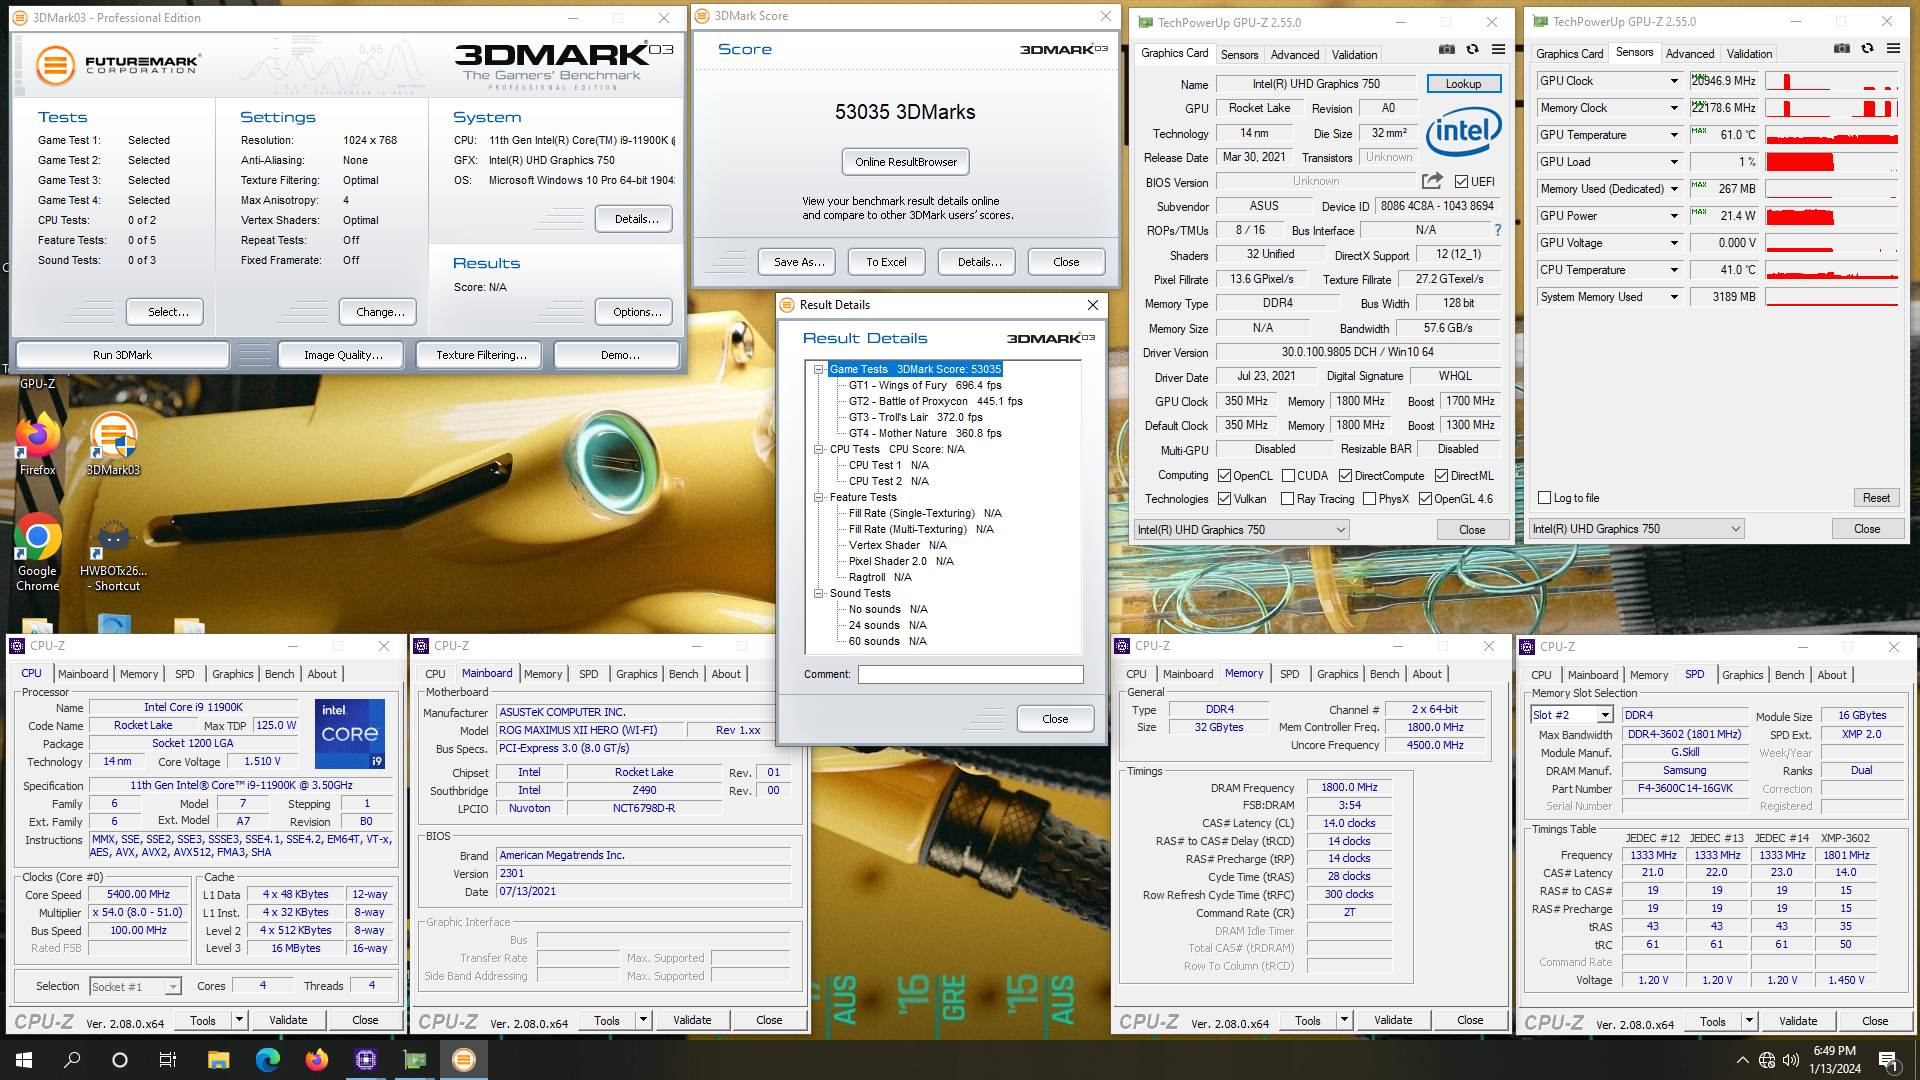The image size is (1920, 1080).
Task: Click BIOS share/export icon in GPU-Z
Action: tap(1432, 181)
